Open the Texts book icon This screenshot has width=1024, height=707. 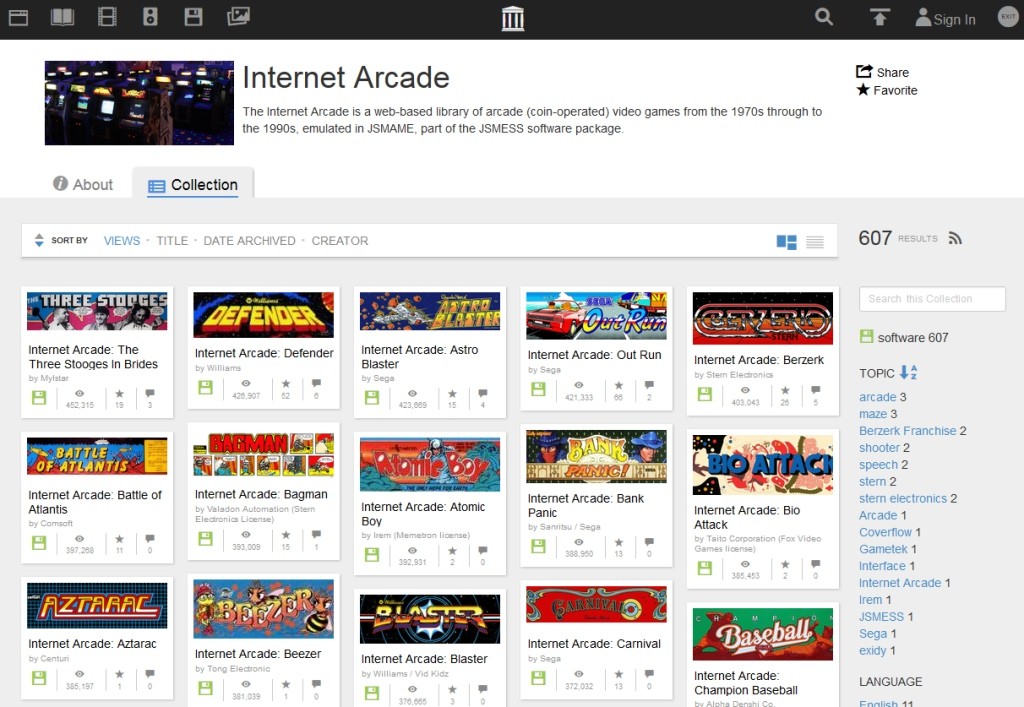point(63,17)
